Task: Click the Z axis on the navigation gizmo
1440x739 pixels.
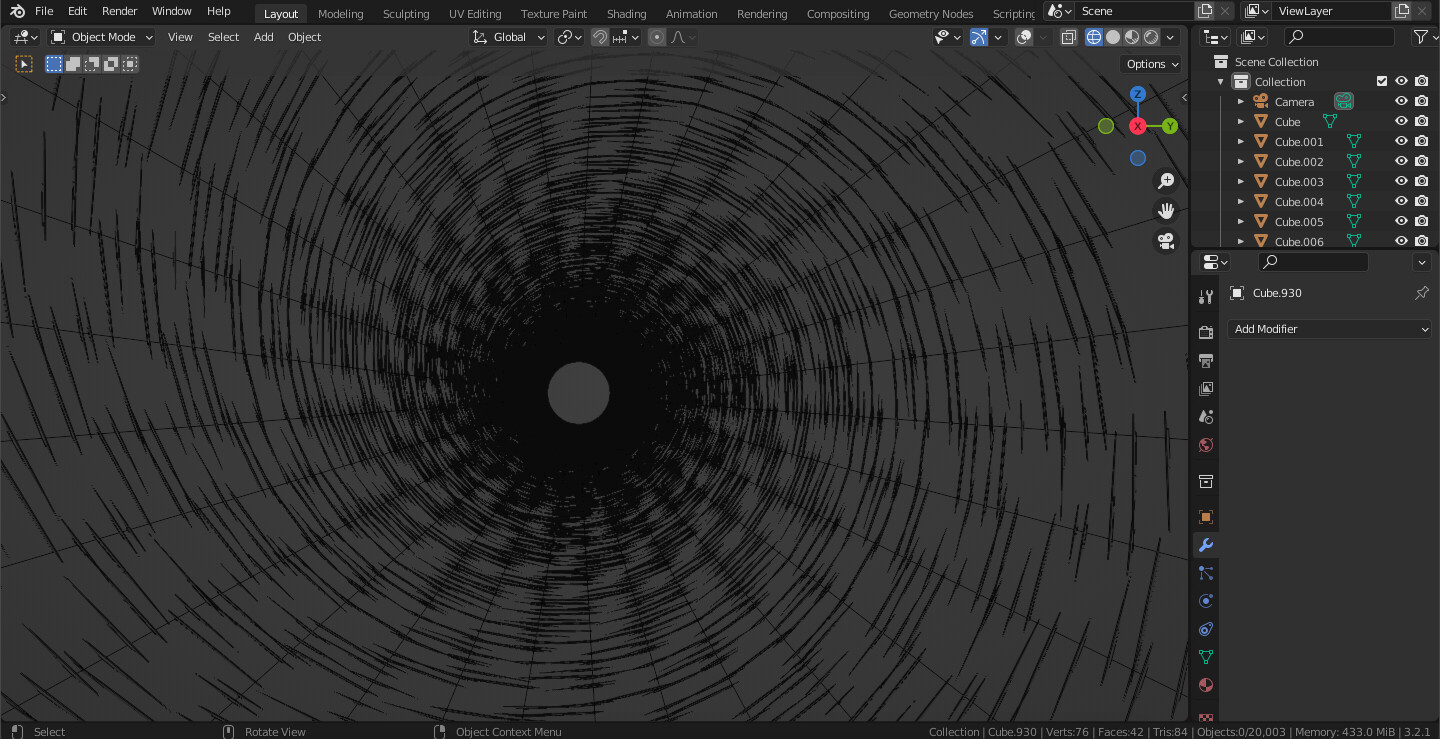Action: [1138, 93]
